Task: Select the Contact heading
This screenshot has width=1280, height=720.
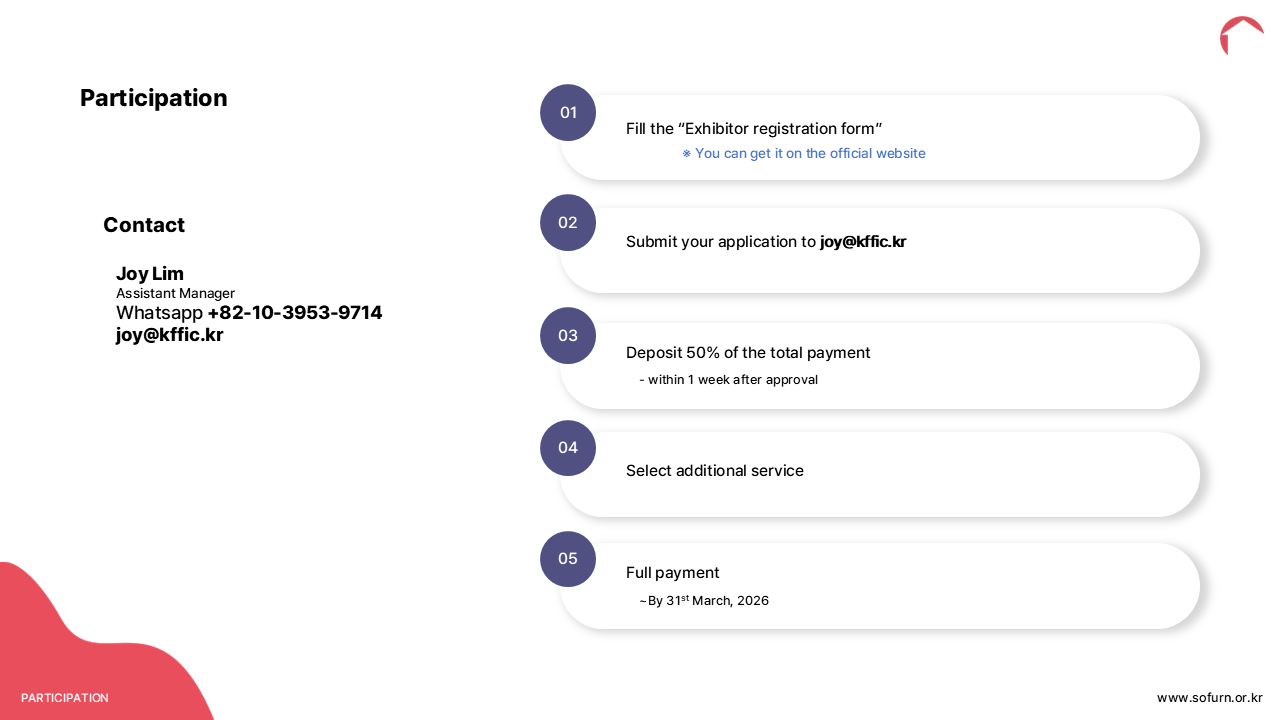Action: tap(144, 225)
